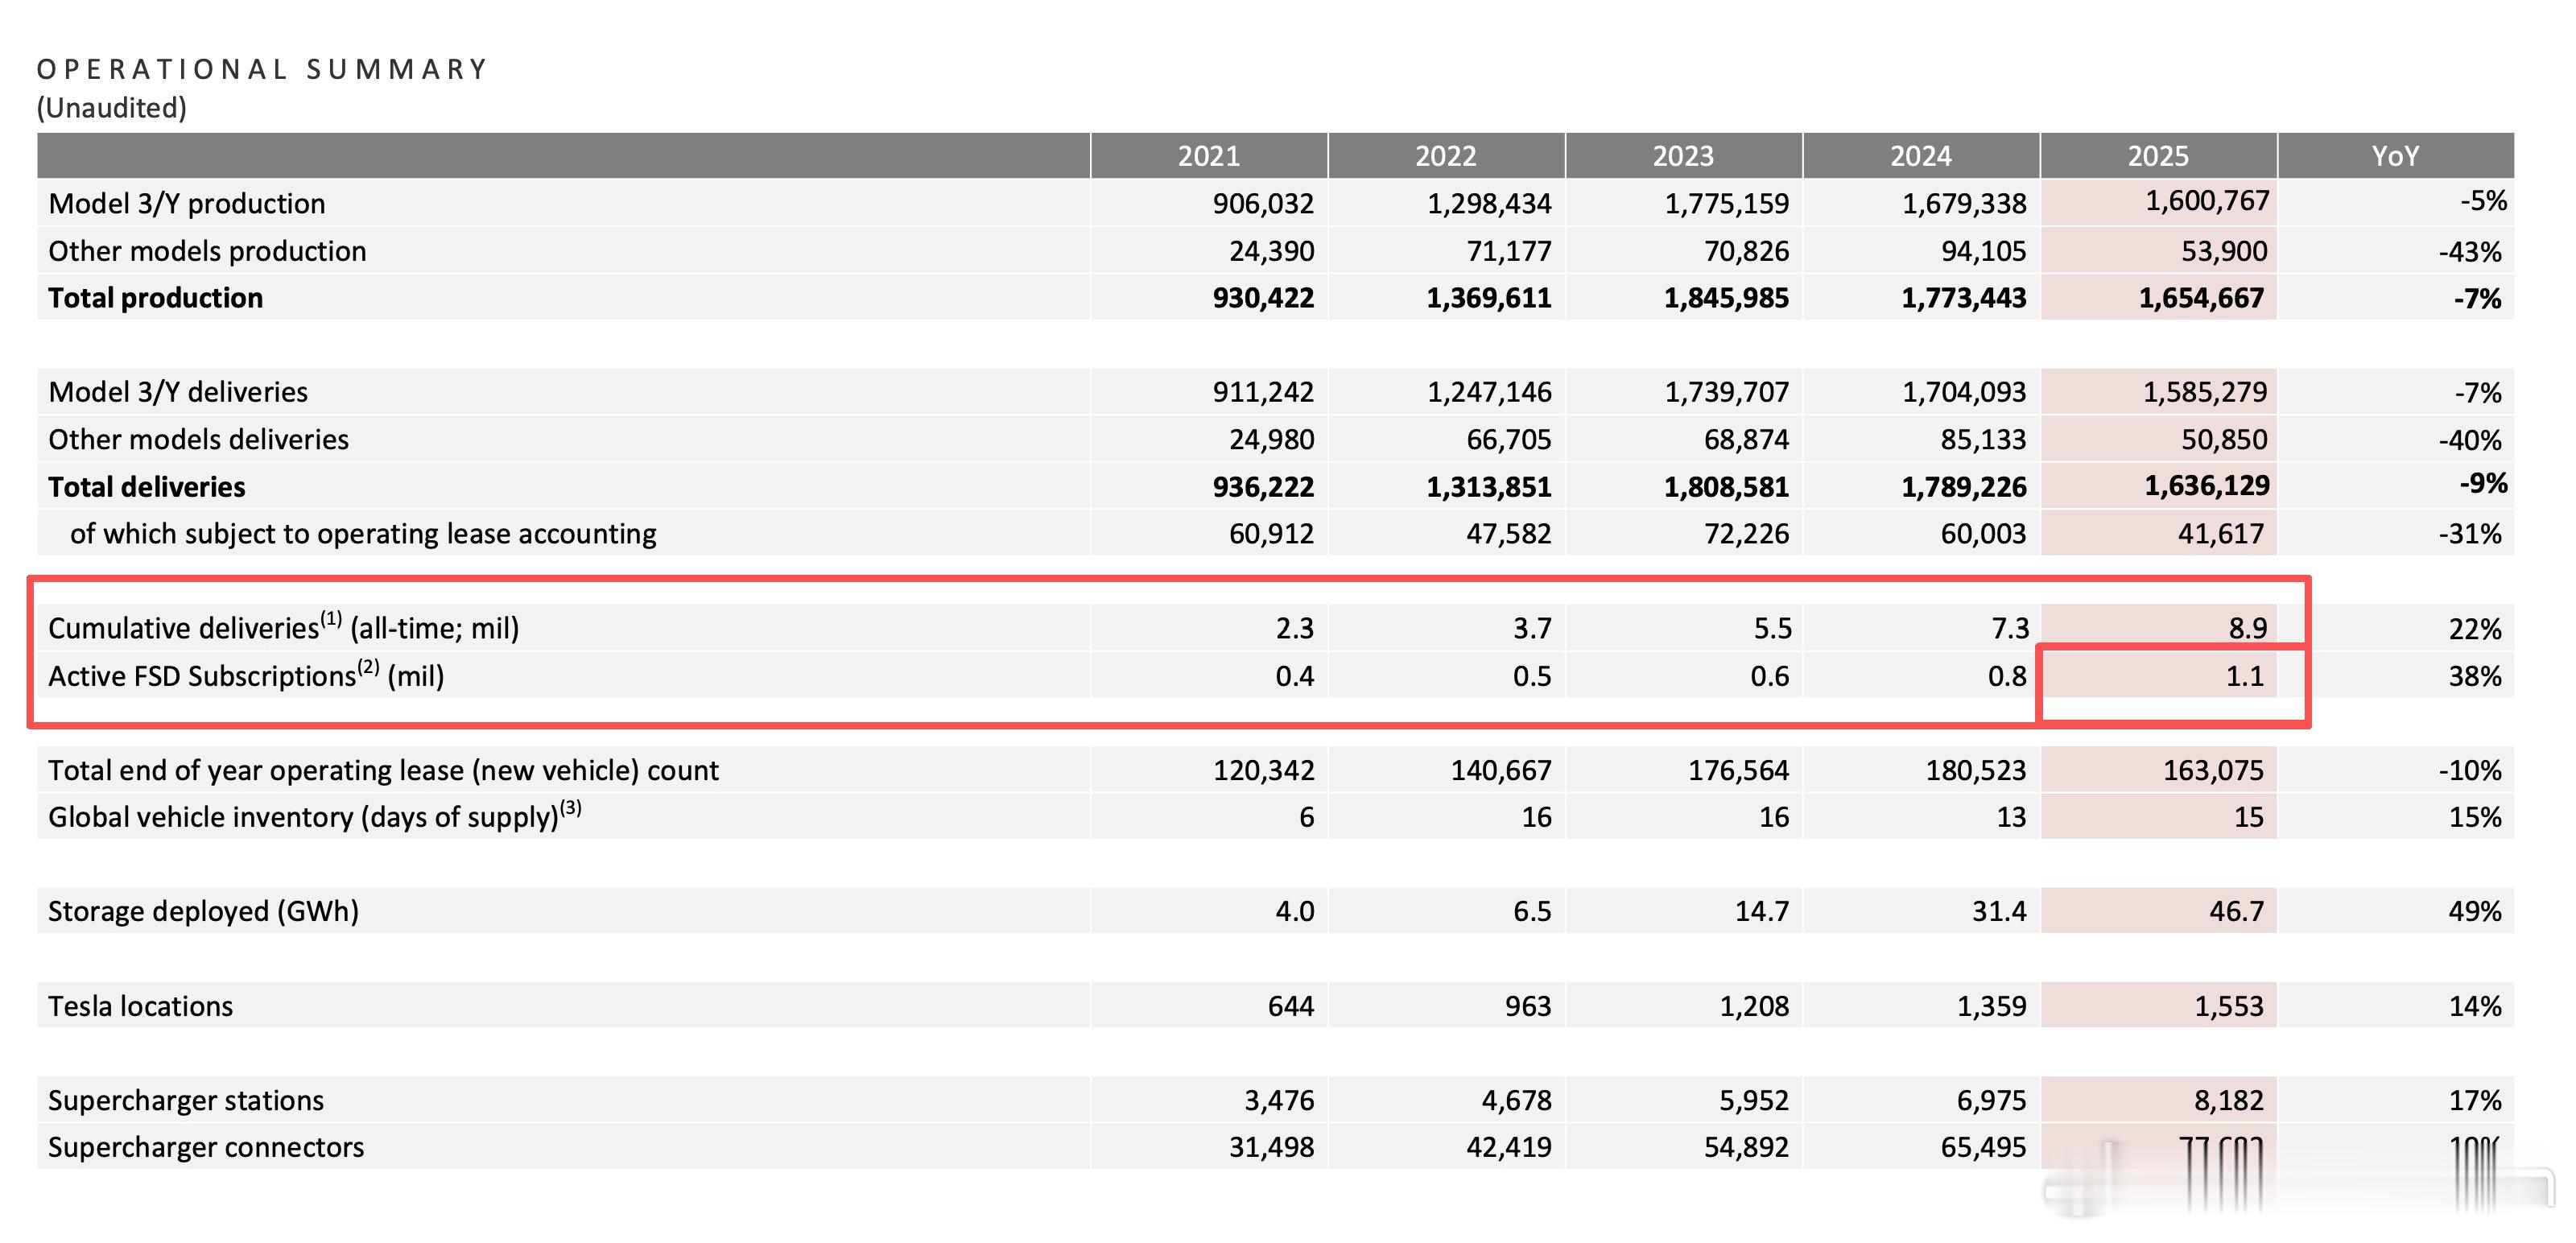
Task: Select the Supercharger connectors row label
Action: coord(206,1147)
